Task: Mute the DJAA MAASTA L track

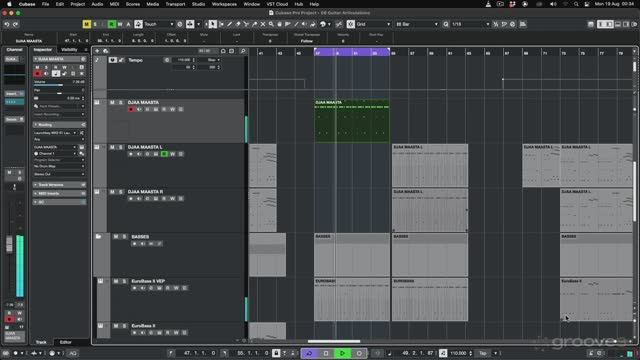Action: click(x=112, y=147)
